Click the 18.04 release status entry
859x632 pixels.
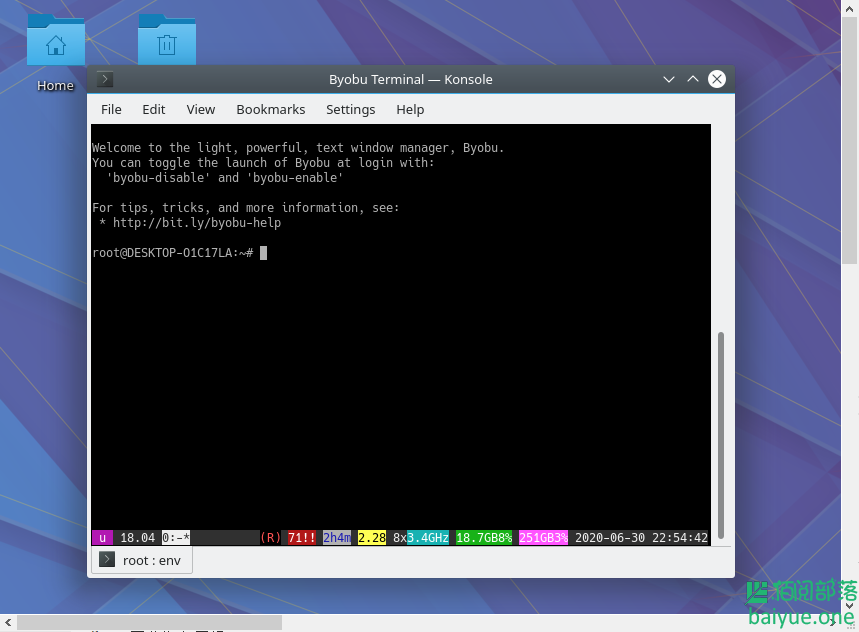pyautogui.click(x=138, y=538)
